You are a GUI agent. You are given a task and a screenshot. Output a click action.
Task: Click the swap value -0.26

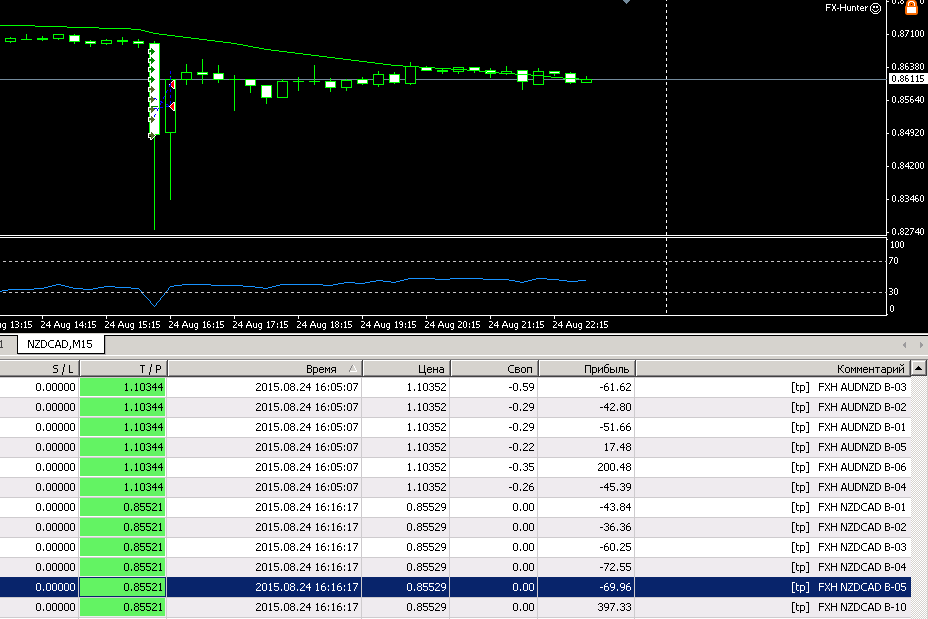click(521, 487)
